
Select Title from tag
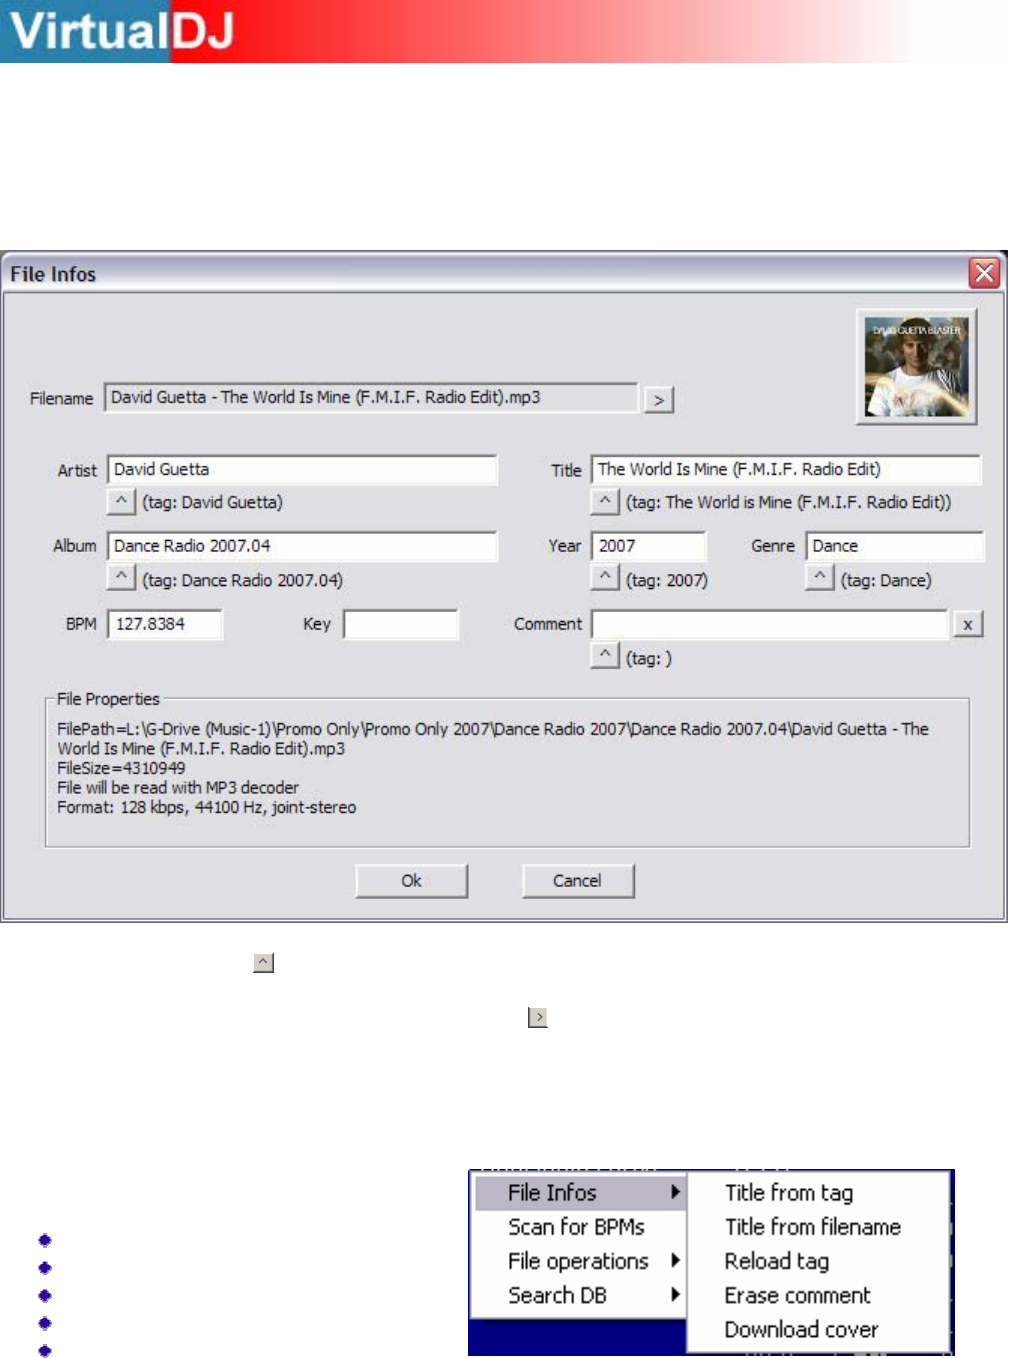[817, 1192]
